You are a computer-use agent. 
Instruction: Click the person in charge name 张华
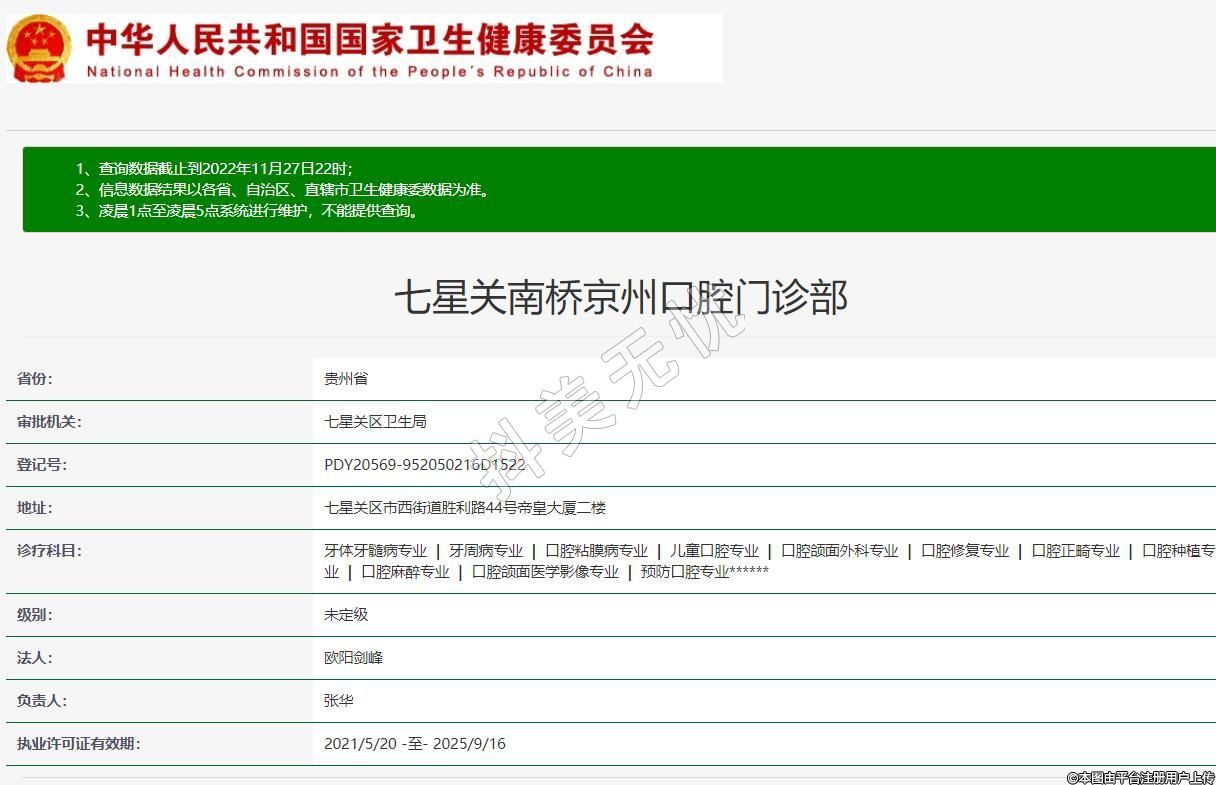339,701
